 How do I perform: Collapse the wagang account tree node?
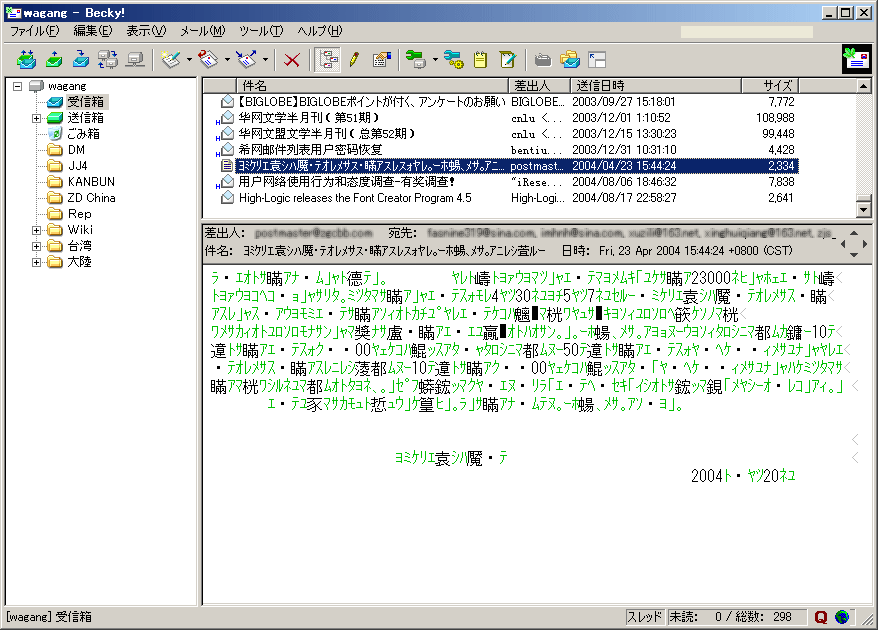pyautogui.click(x=18, y=86)
